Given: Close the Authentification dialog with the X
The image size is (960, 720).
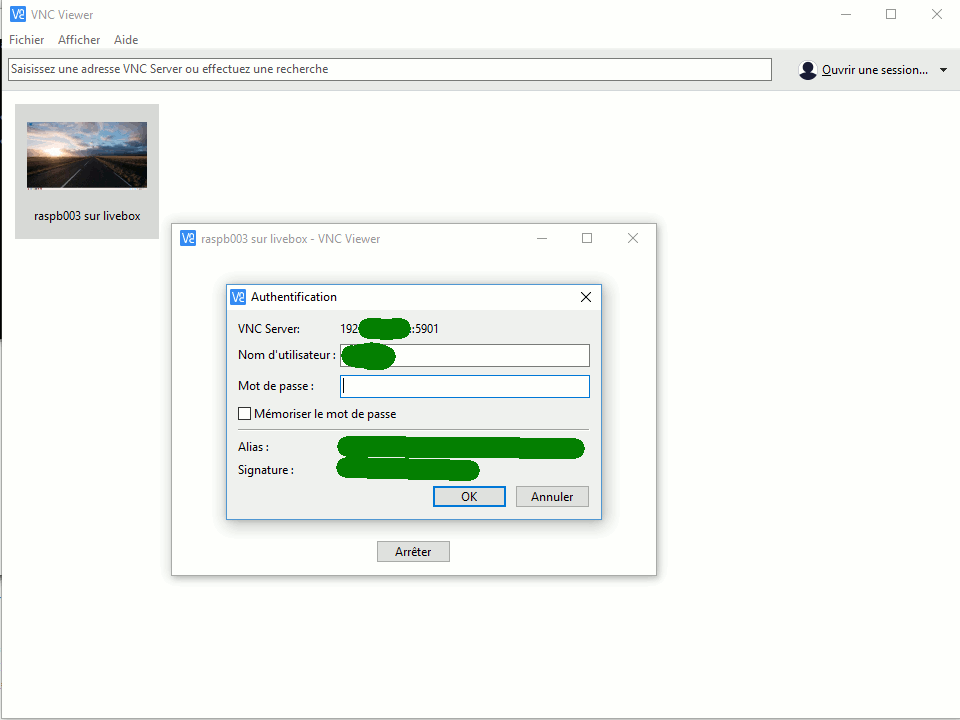Looking at the screenshot, I should coord(586,297).
